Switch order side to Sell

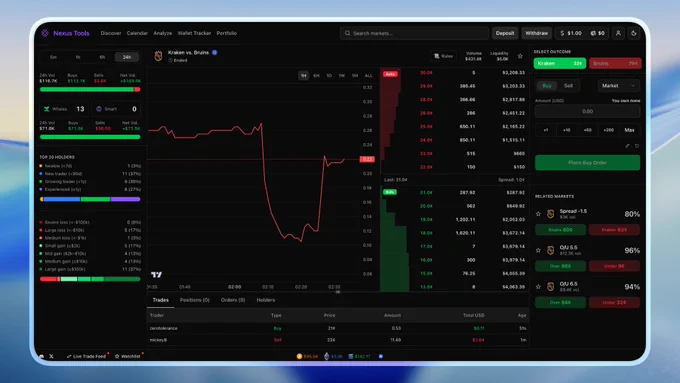[568, 86]
